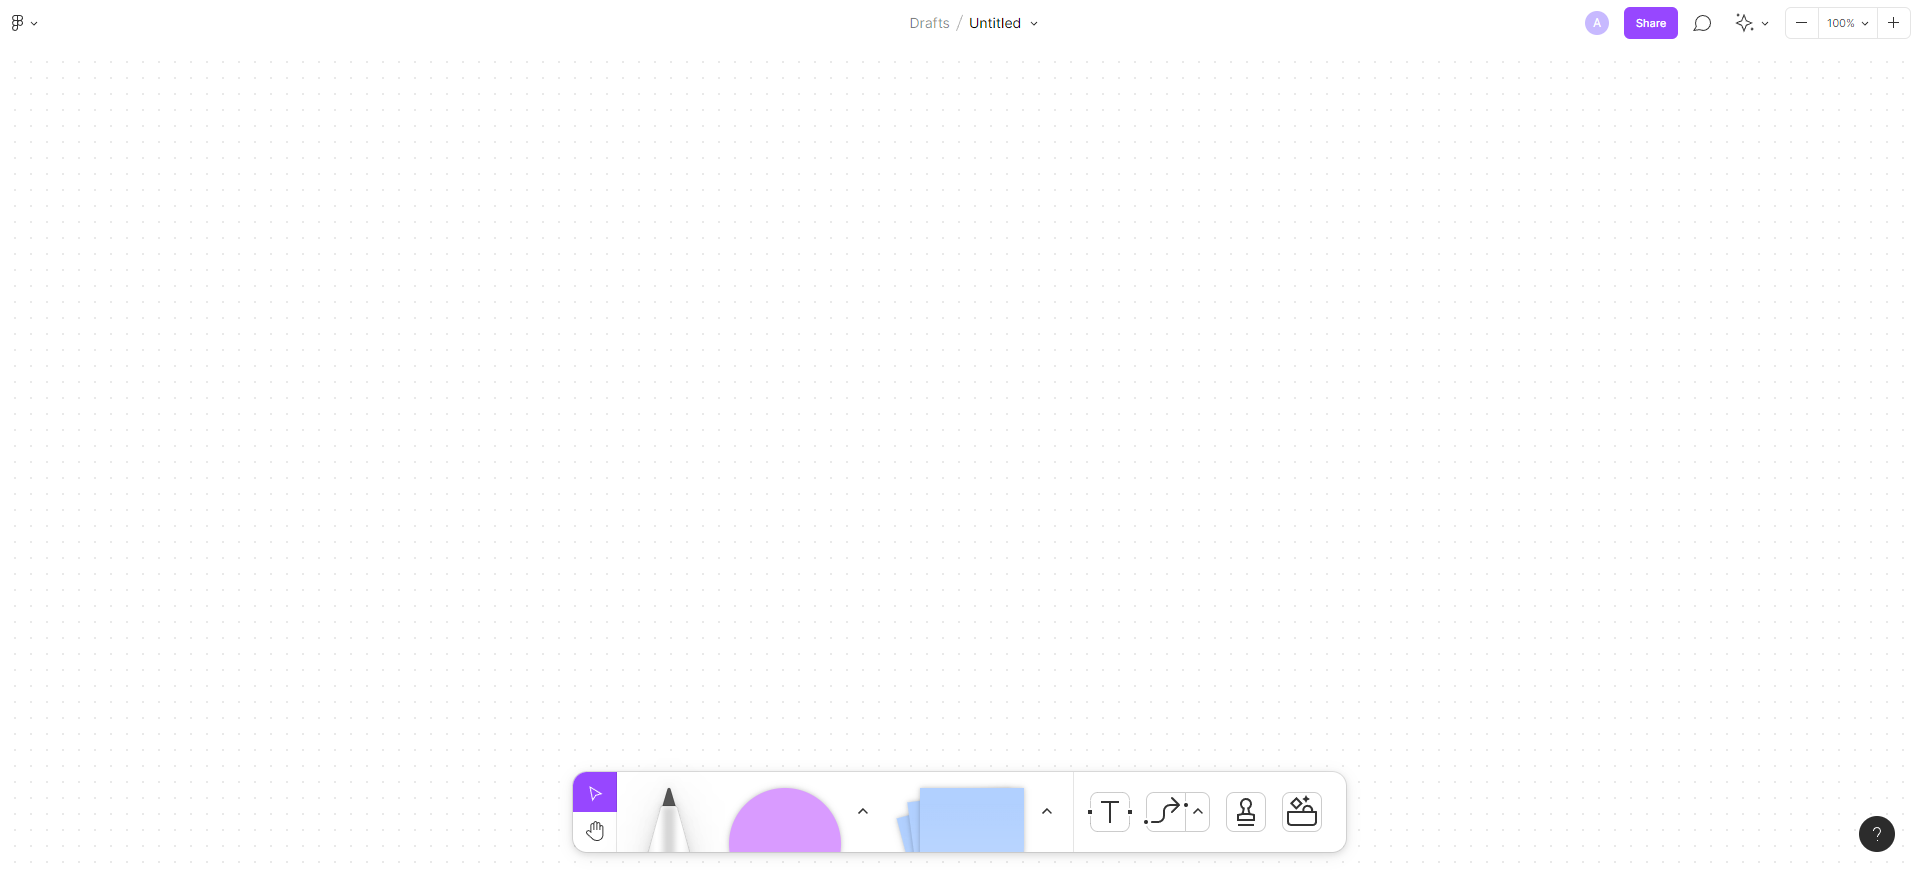Open the Stamp tool
Screen dimensions: 1915x873
(x=1246, y=812)
